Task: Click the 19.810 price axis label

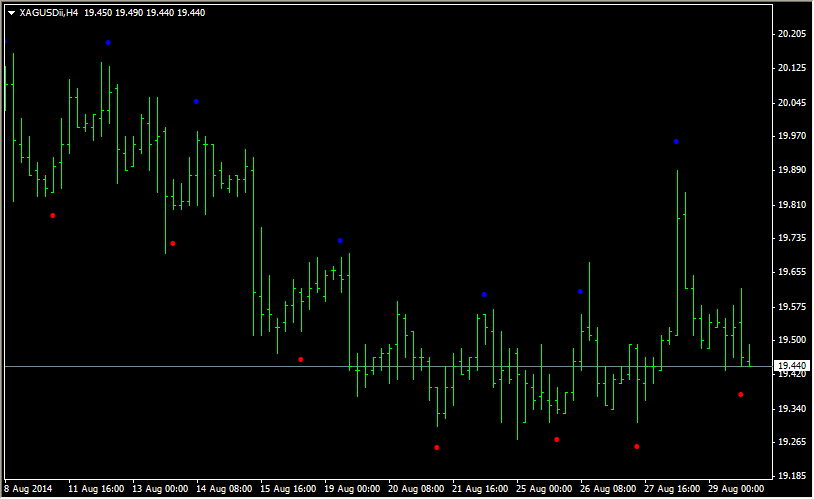Action: coord(792,205)
